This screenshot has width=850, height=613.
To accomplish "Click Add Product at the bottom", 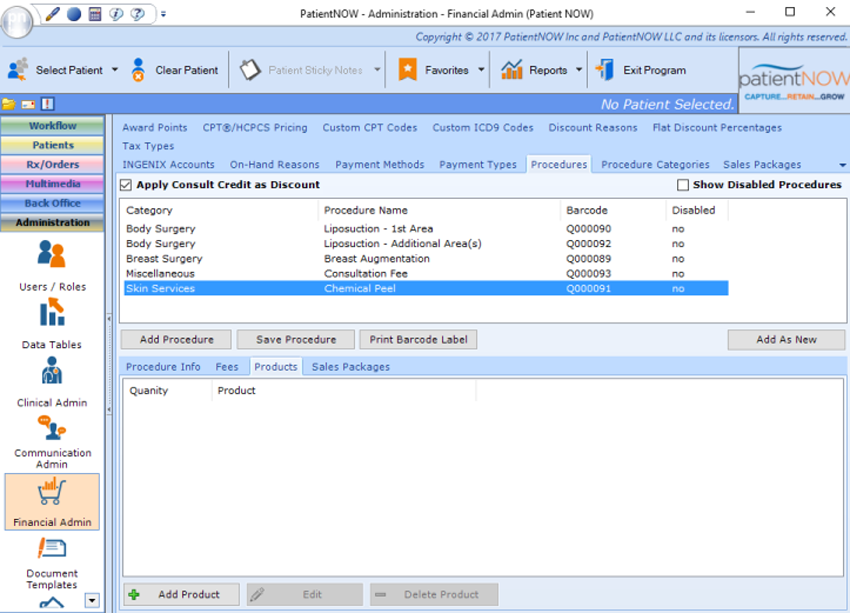I will pyautogui.click(x=181, y=594).
